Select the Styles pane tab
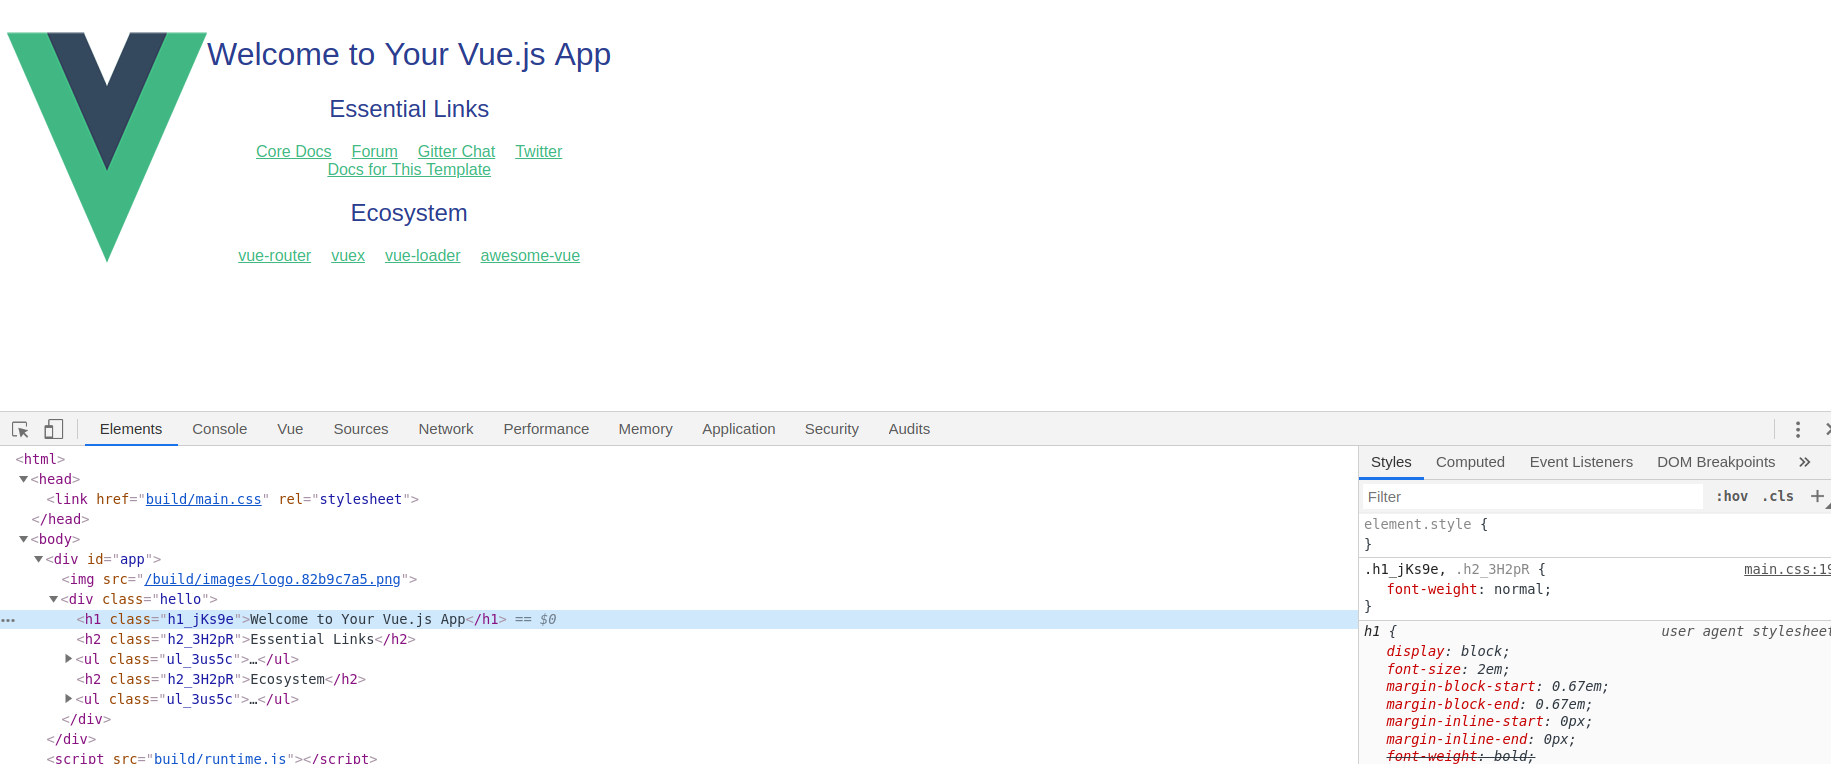The image size is (1831, 764). coord(1391,462)
